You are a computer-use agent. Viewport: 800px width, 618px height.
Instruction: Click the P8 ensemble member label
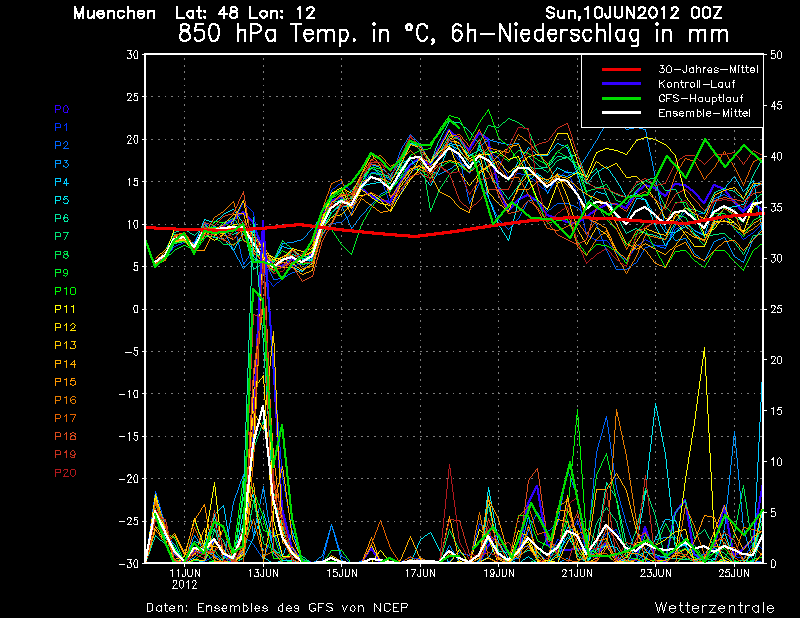(x=62, y=255)
